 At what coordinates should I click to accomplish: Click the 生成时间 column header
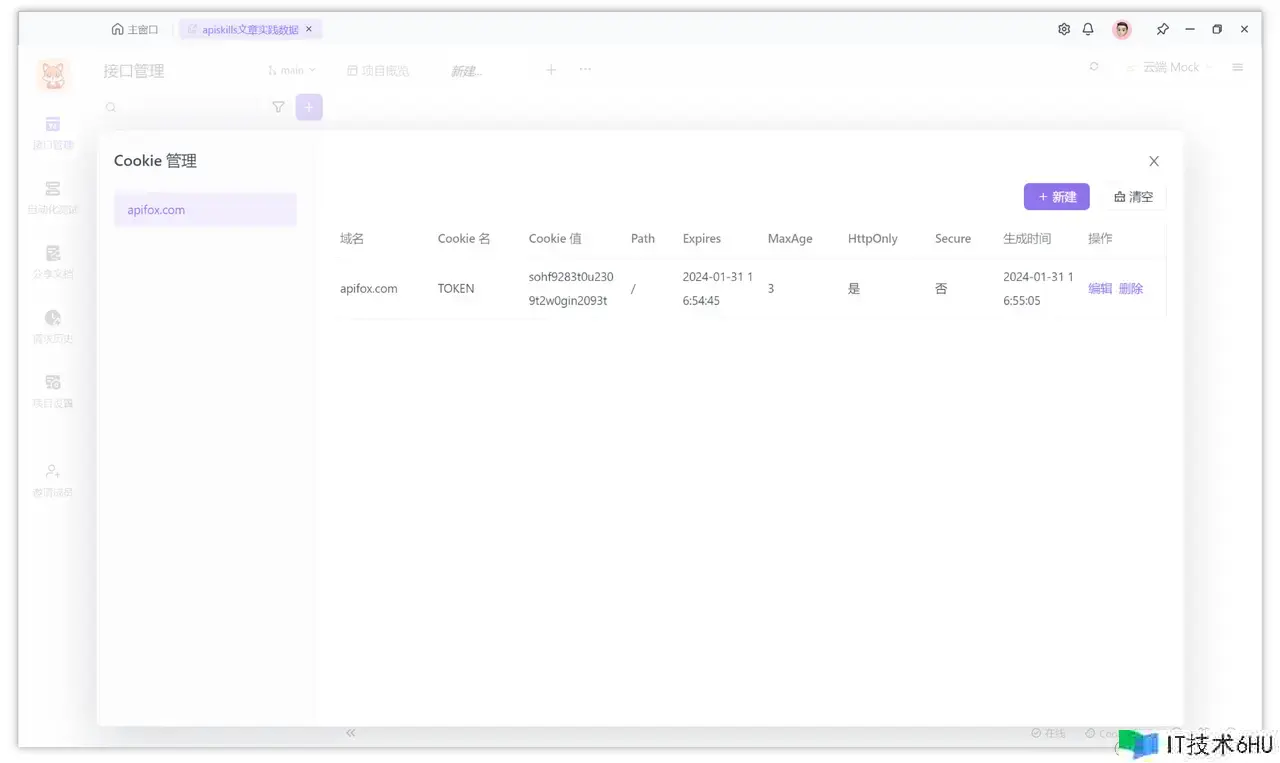[x=1027, y=239]
